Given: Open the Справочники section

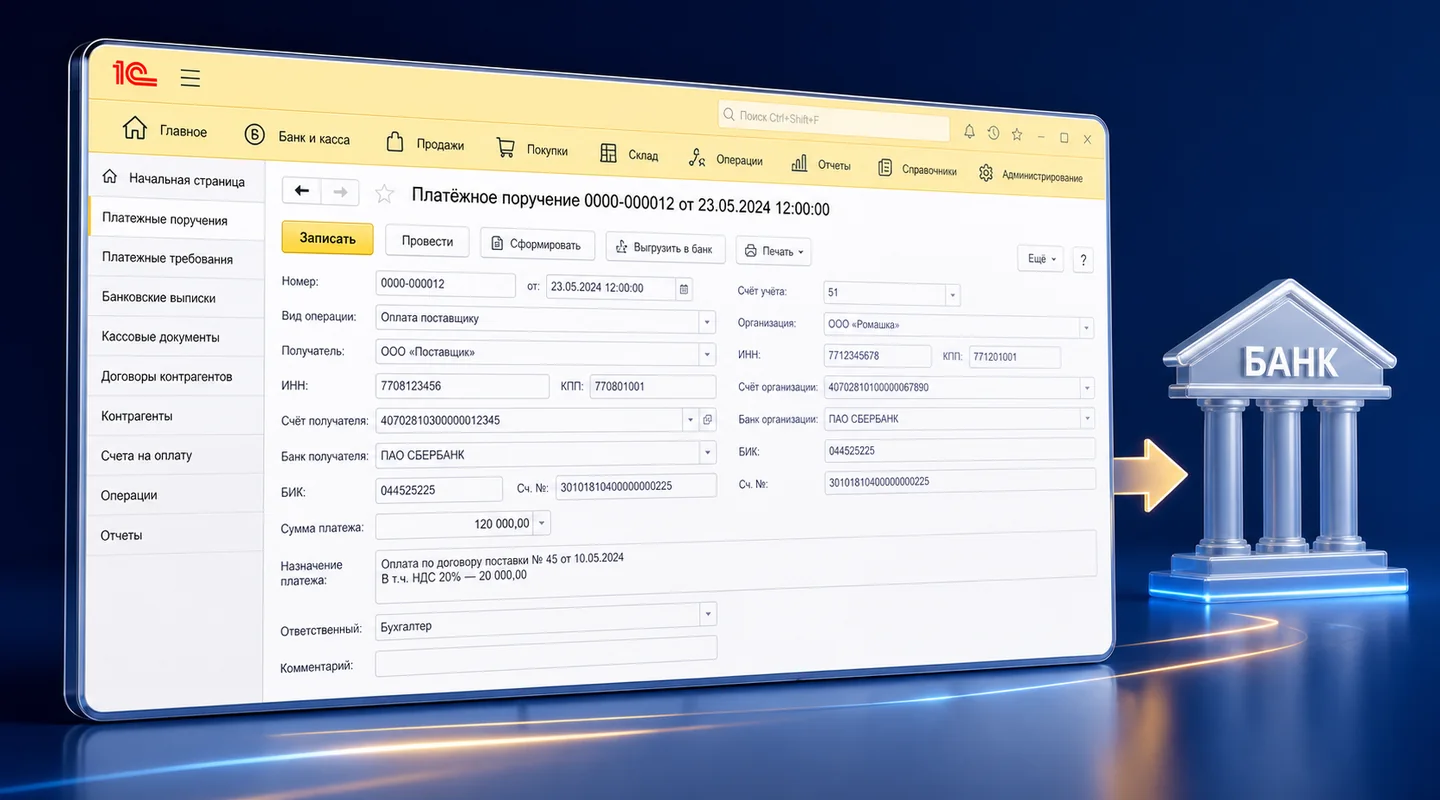Looking at the screenshot, I should click(917, 169).
